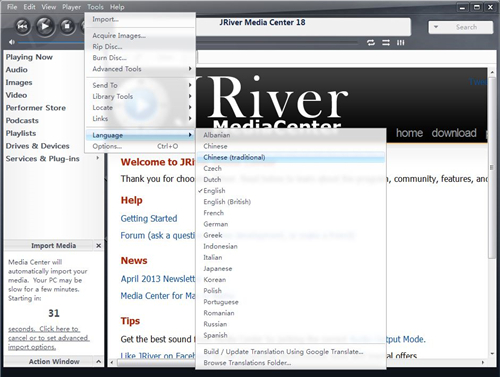
Task: Switch language to French
Action: tap(291, 213)
